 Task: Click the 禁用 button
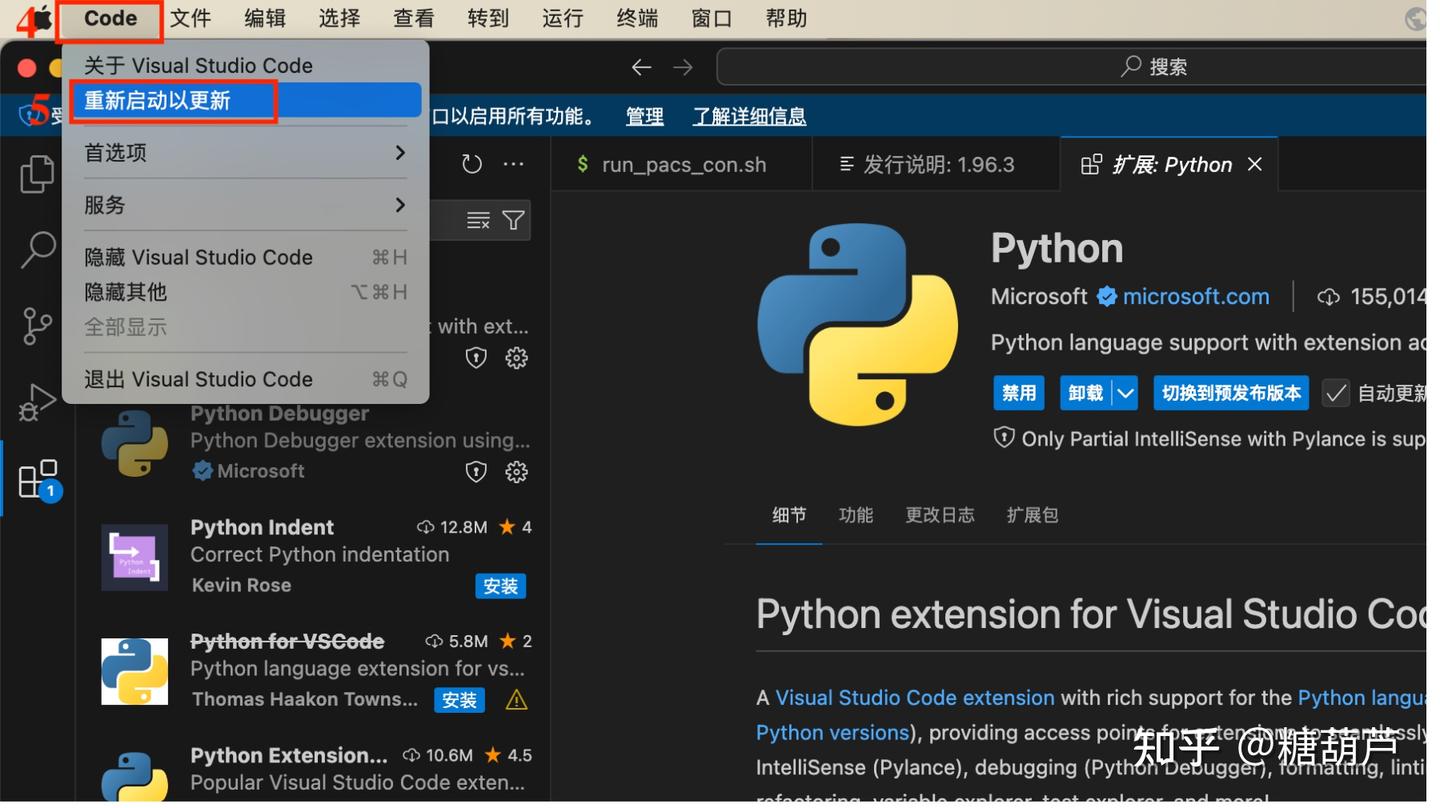[1019, 393]
